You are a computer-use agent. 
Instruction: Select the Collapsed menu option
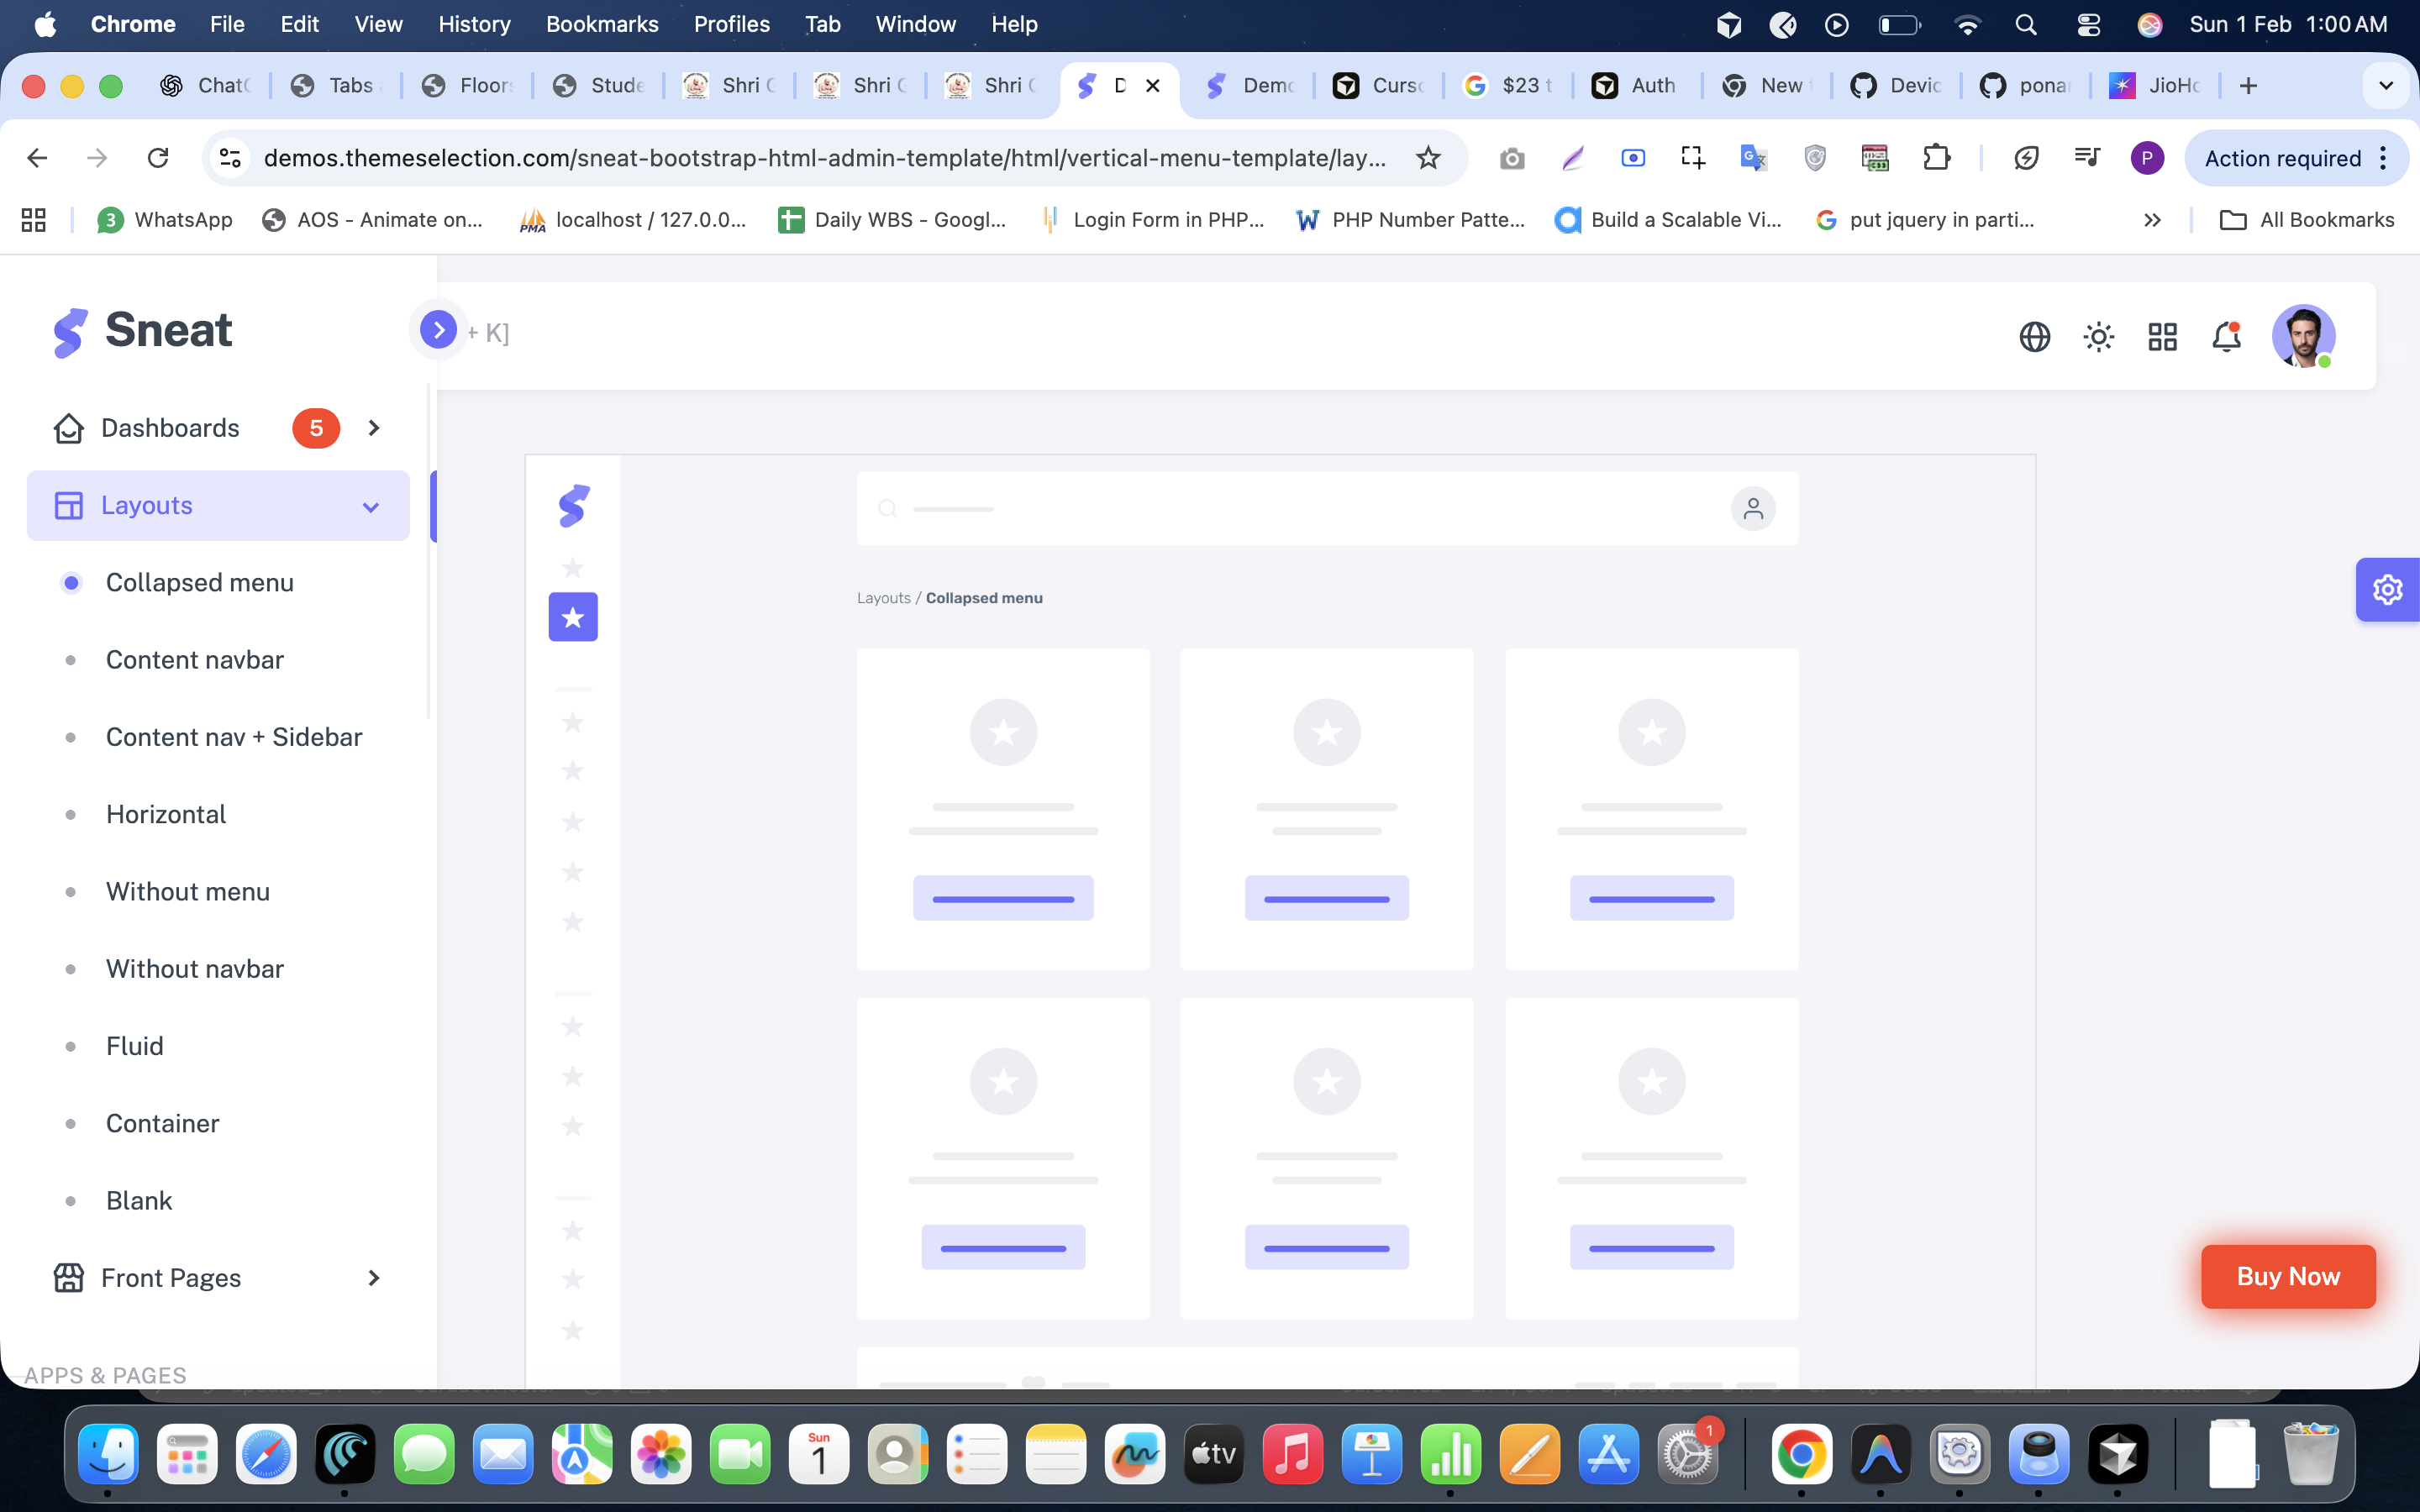pos(199,582)
